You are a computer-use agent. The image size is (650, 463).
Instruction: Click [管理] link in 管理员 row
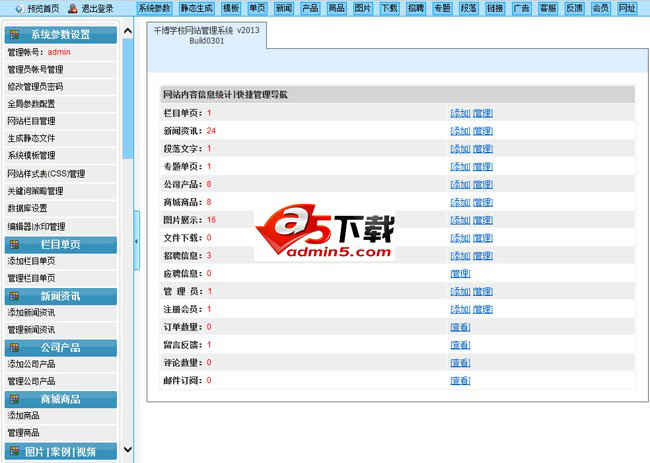click(483, 291)
